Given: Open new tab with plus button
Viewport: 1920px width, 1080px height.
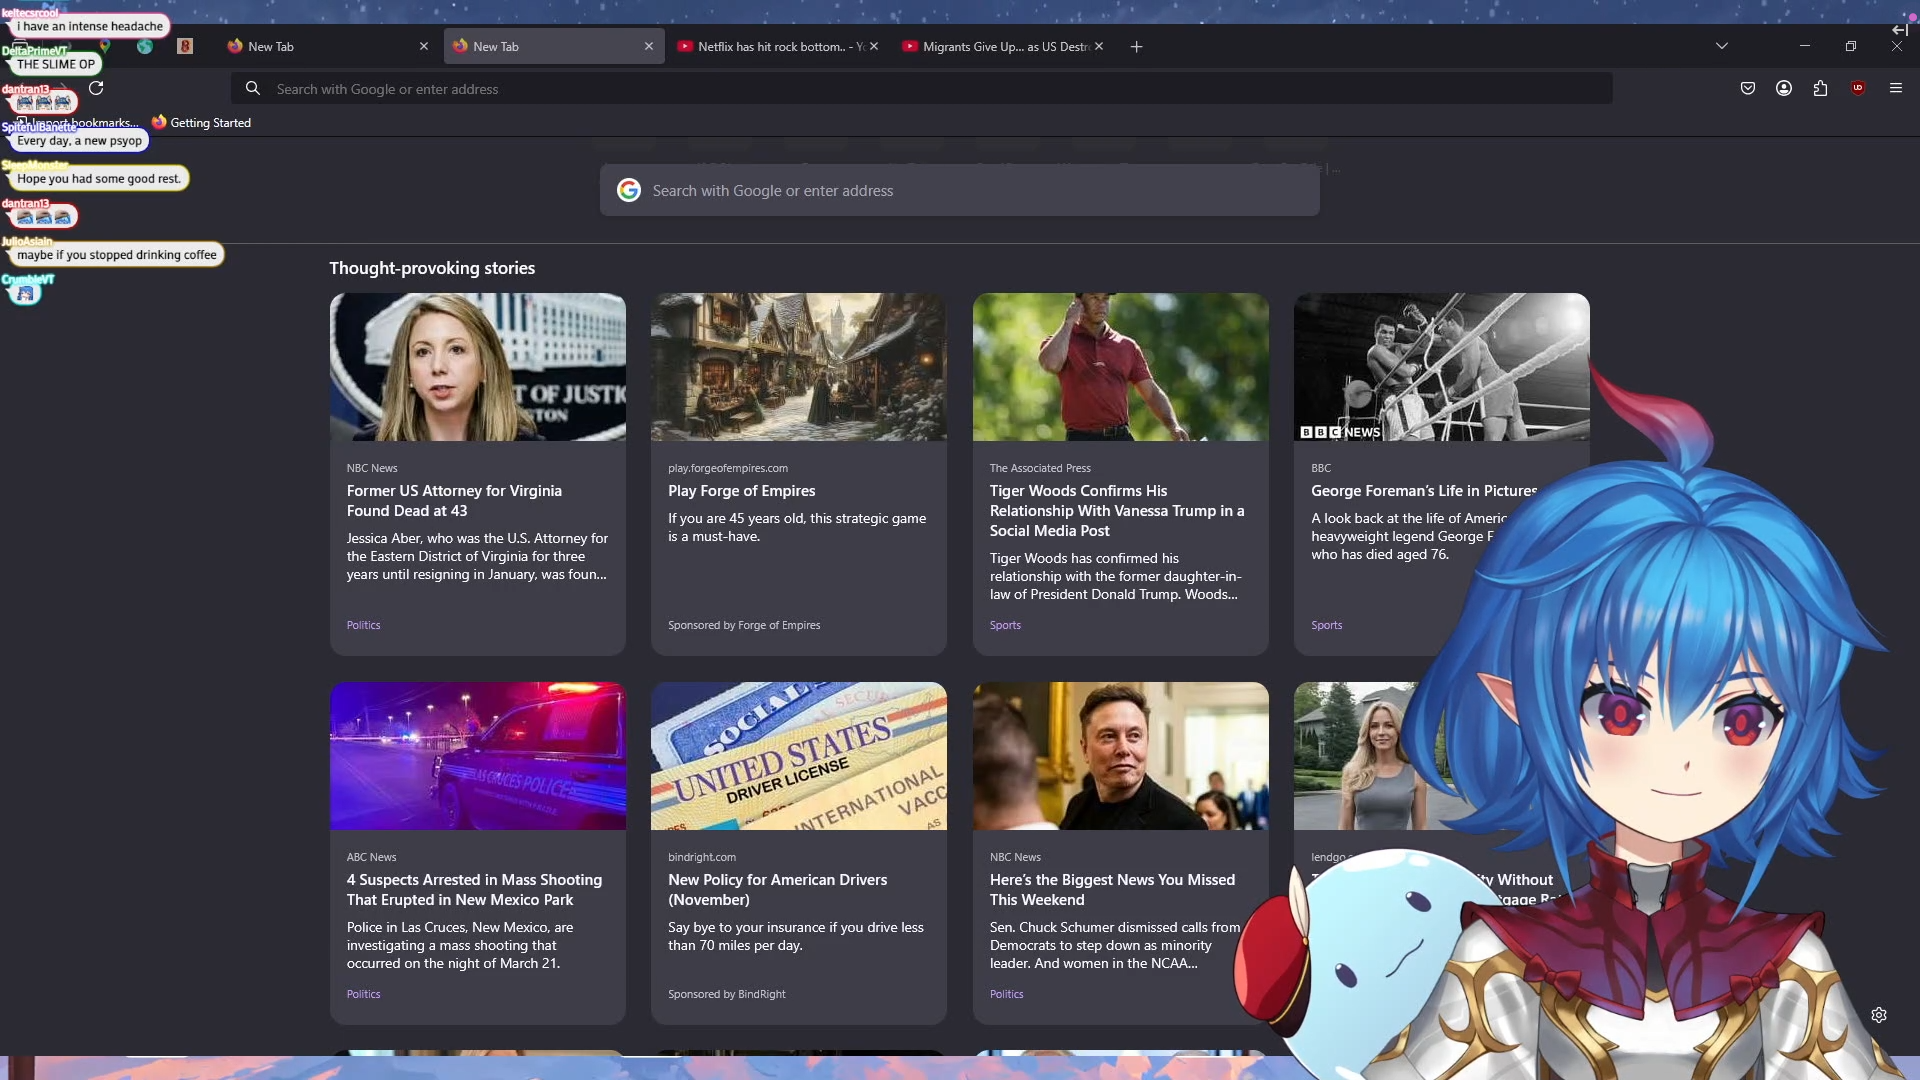Looking at the screenshot, I should [x=1136, y=46].
